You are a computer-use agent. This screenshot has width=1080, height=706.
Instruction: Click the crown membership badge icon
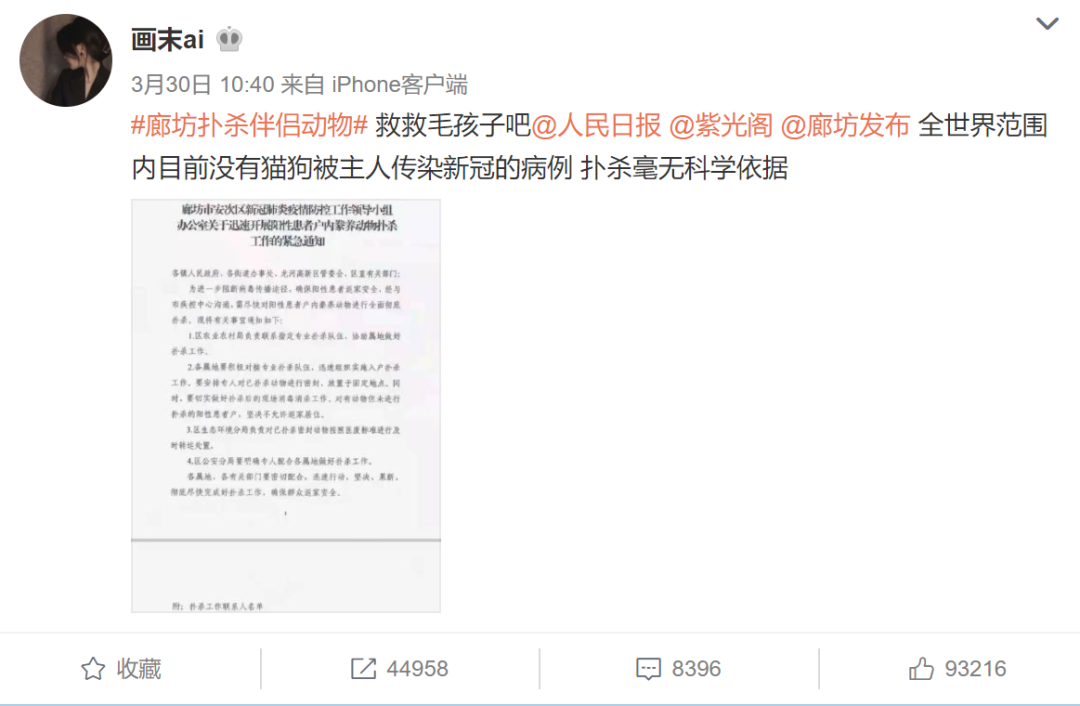[x=229, y=40]
